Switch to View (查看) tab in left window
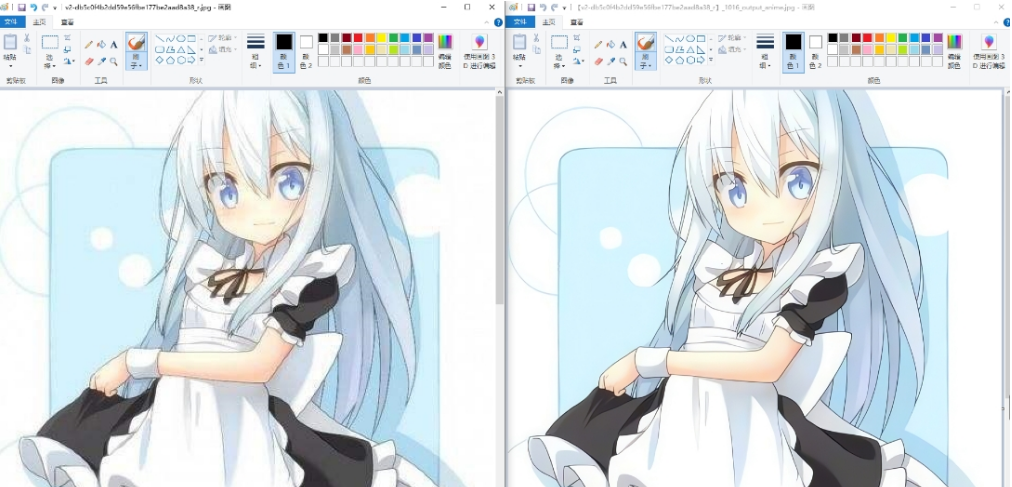 [67, 22]
